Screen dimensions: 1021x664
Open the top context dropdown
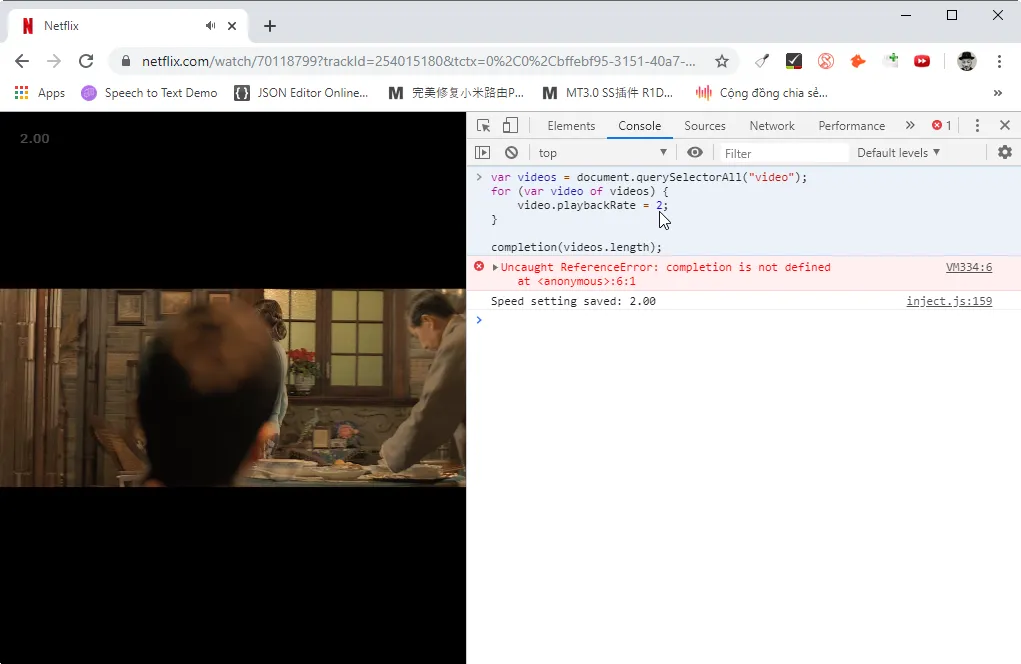click(x=602, y=152)
